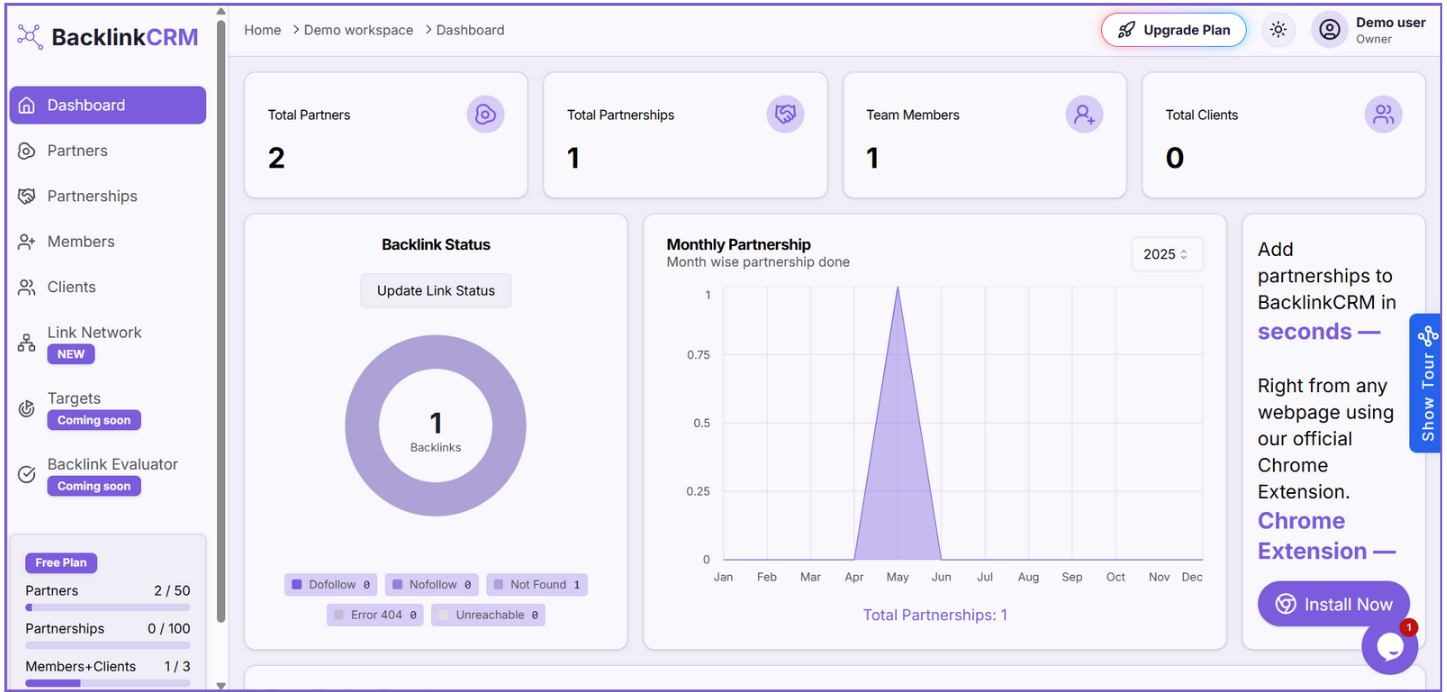1447x692 pixels.
Task: Expand the Demo user Owner account menu
Action: (1390, 30)
